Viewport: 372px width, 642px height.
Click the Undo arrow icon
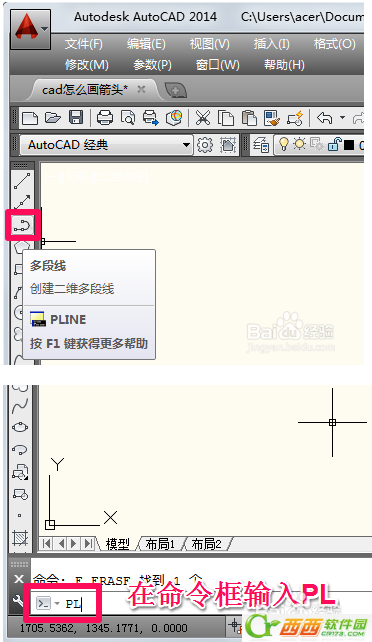click(325, 118)
